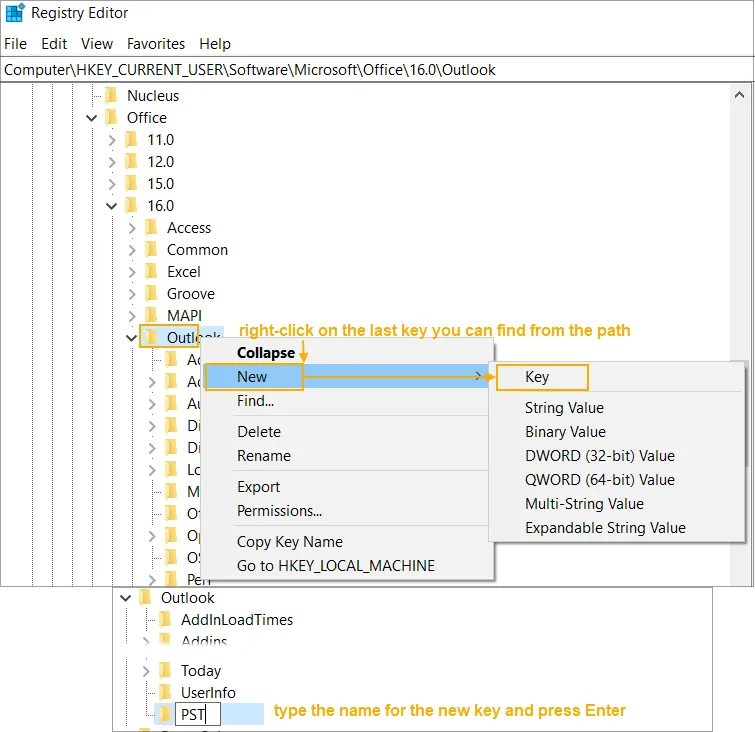This screenshot has height=732, width=755.
Task: Click the Excel folder icon
Action: point(151,271)
